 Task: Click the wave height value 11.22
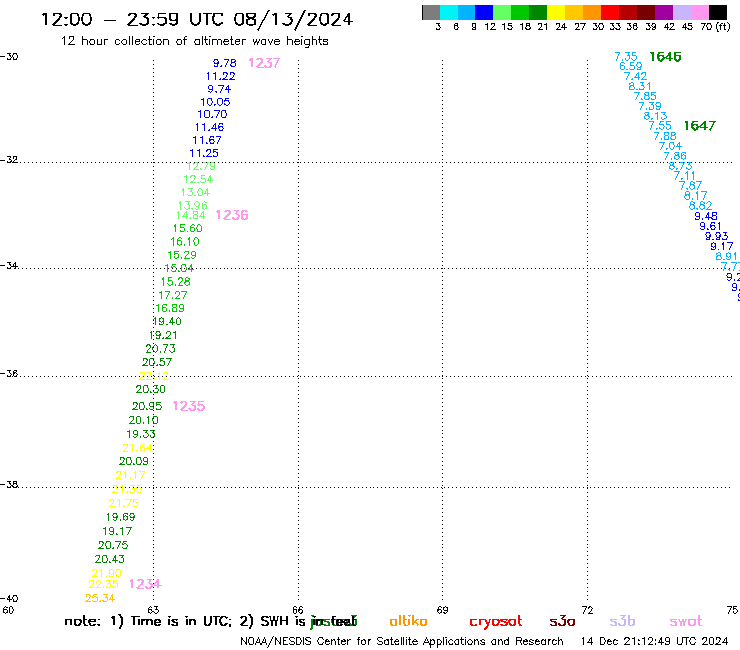(220, 76)
